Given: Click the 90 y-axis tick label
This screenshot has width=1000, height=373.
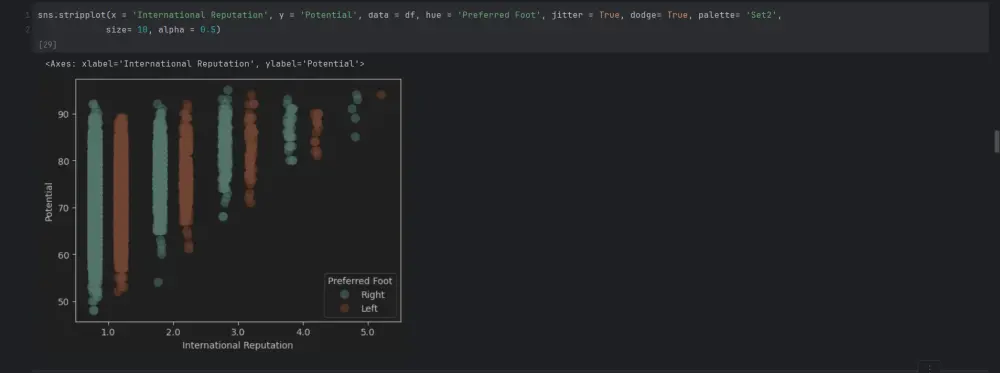Looking at the screenshot, I should coord(63,114).
